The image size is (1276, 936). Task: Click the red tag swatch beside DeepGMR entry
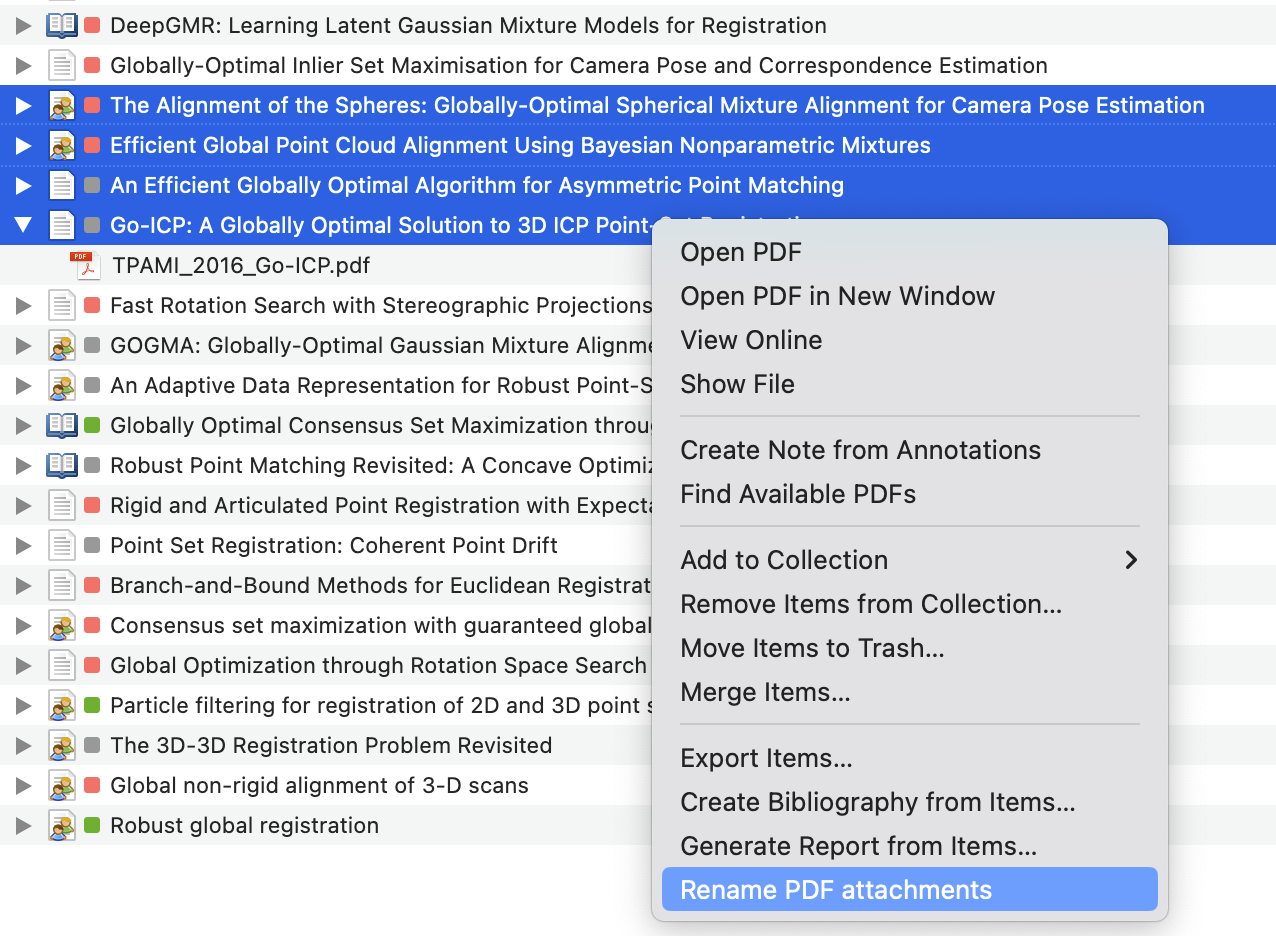92,25
